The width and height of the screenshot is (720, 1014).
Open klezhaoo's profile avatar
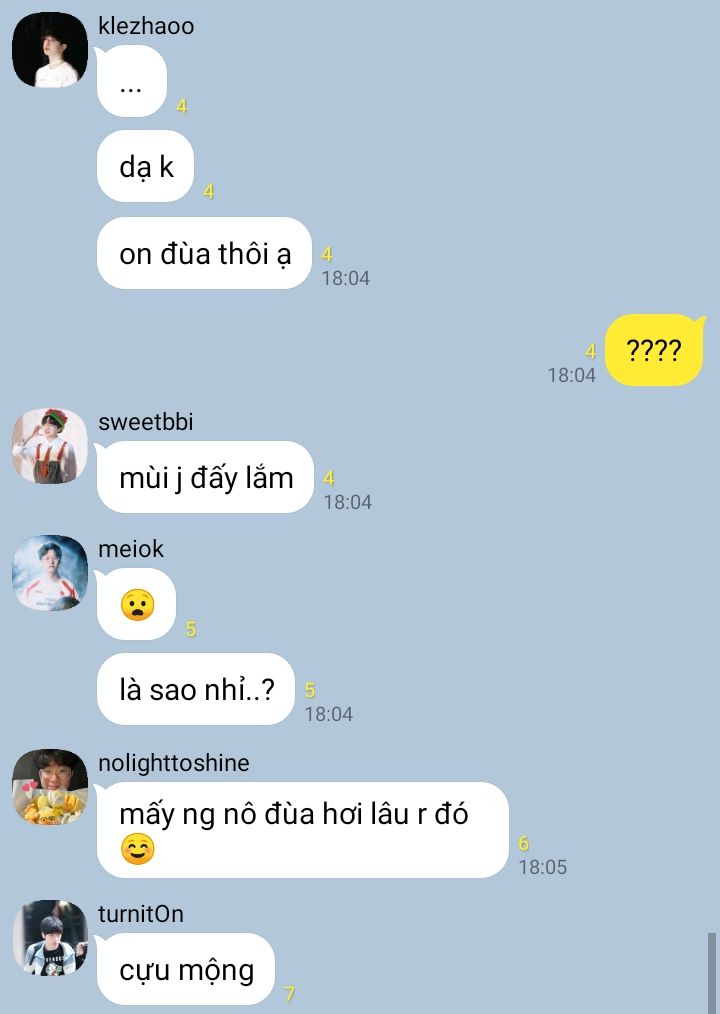pyautogui.click(x=50, y=49)
